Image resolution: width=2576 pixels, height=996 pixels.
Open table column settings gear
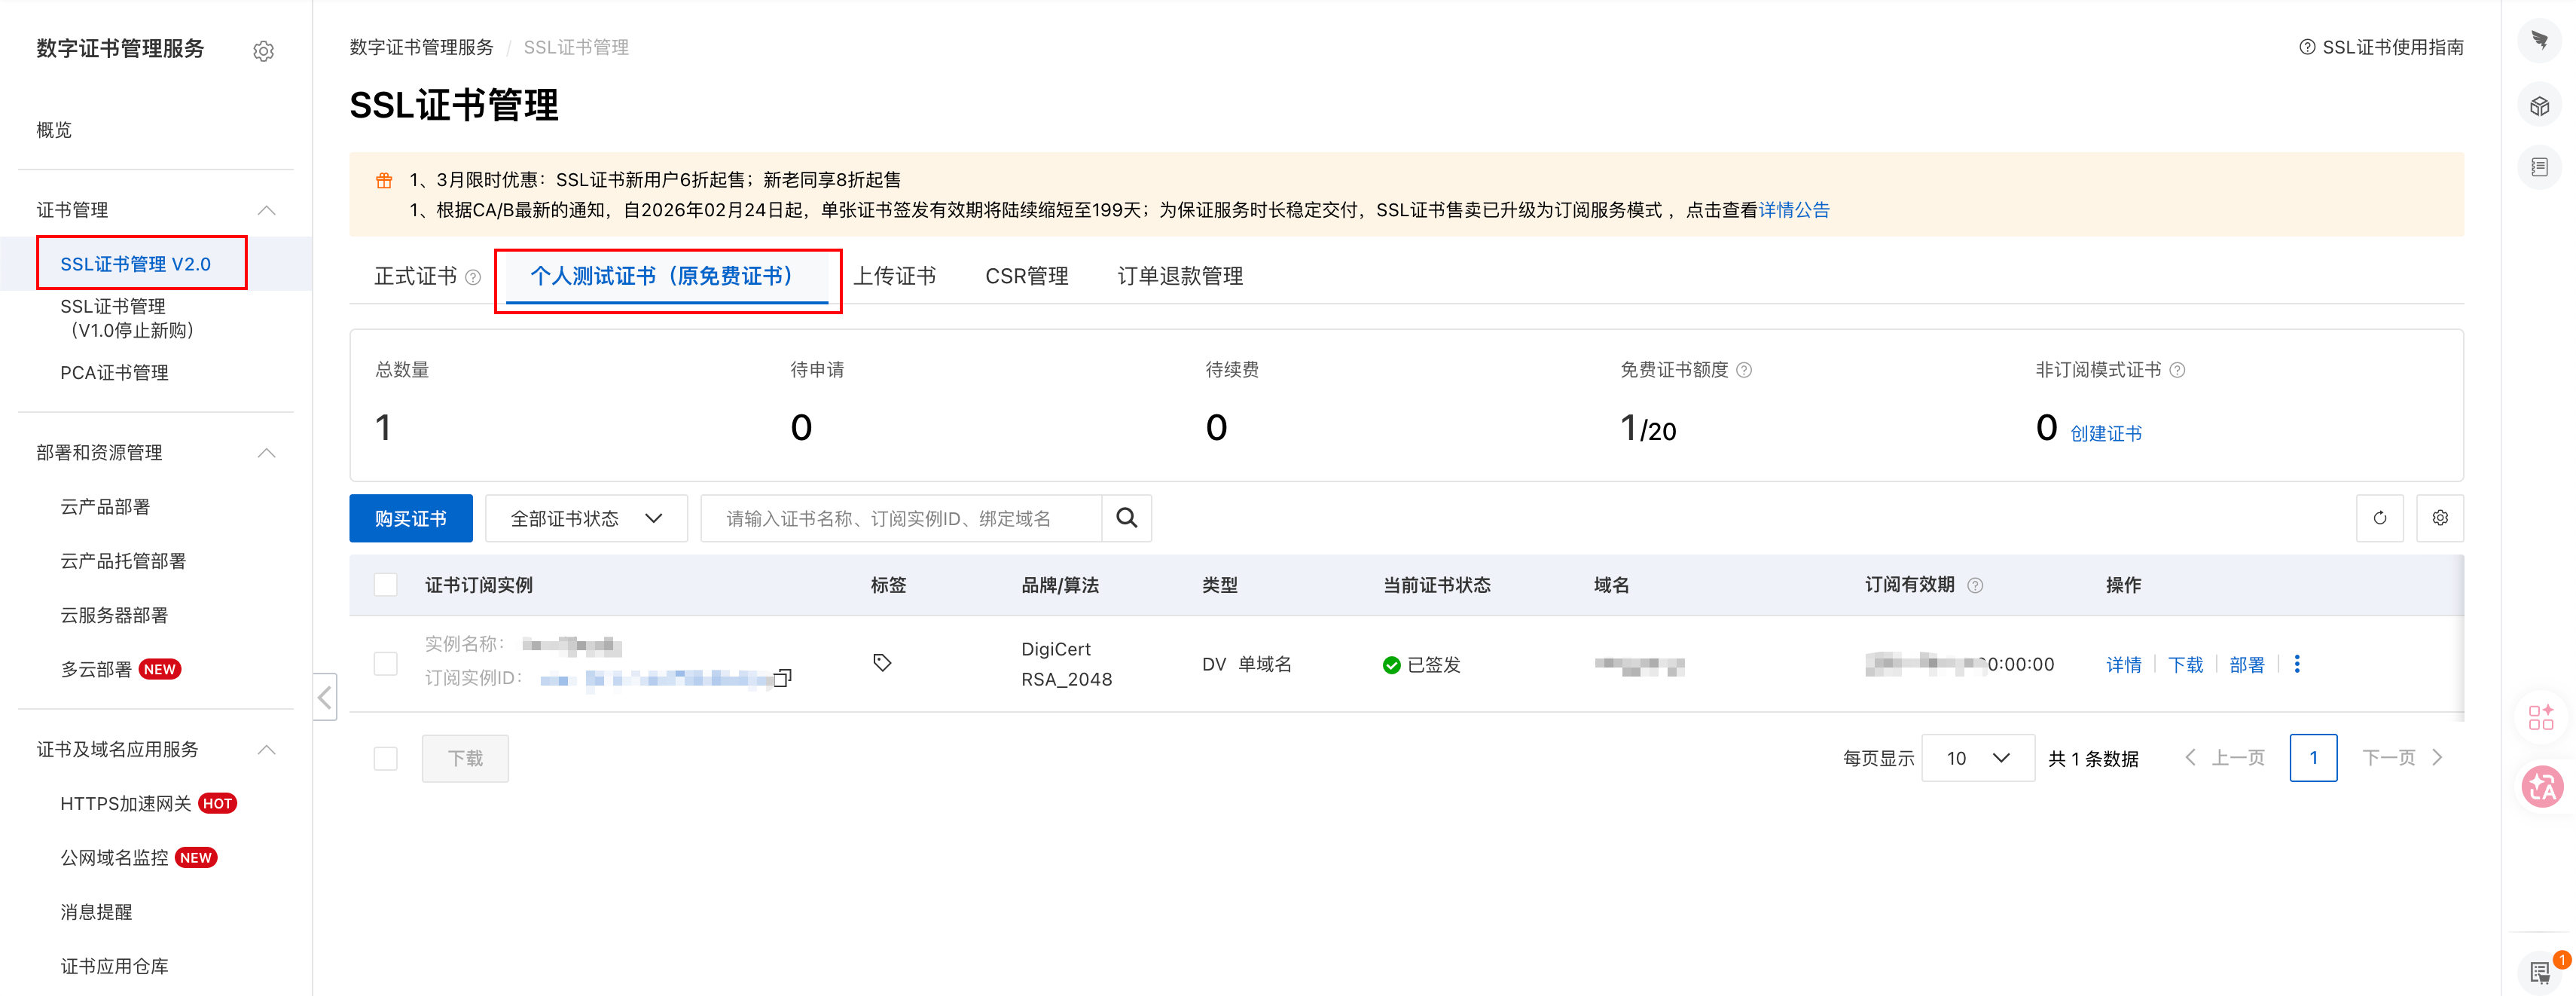click(x=2440, y=518)
